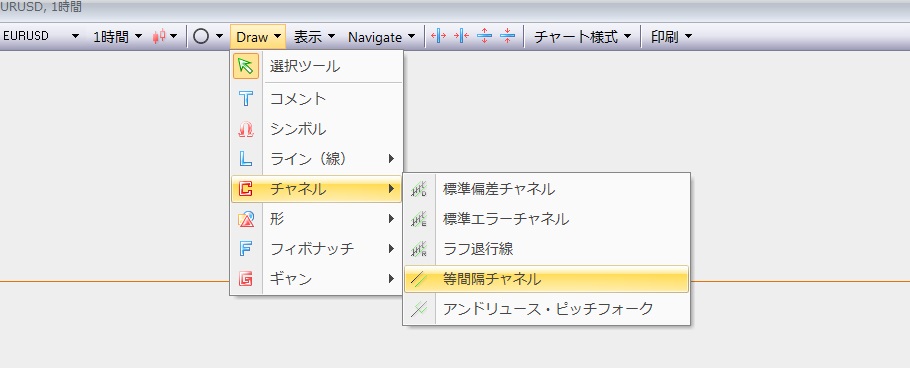Click the expand horizontal spacing icon
The width and height of the screenshot is (910, 368).
click(438, 37)
